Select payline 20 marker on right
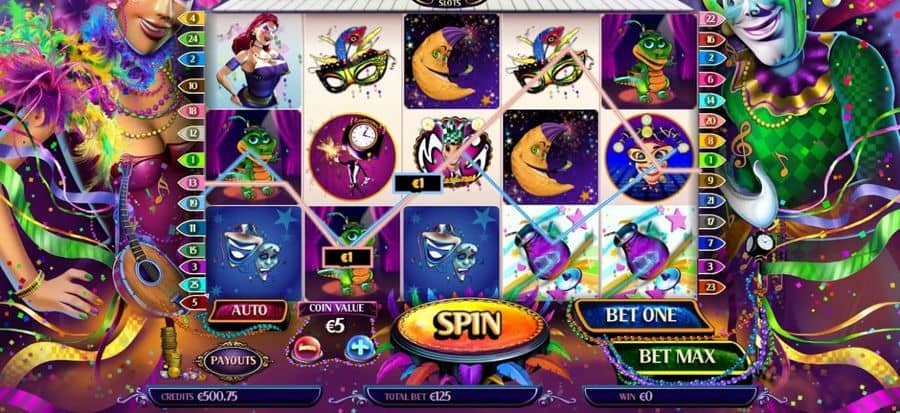Screen dimensions: 900x413 point(712,120)
